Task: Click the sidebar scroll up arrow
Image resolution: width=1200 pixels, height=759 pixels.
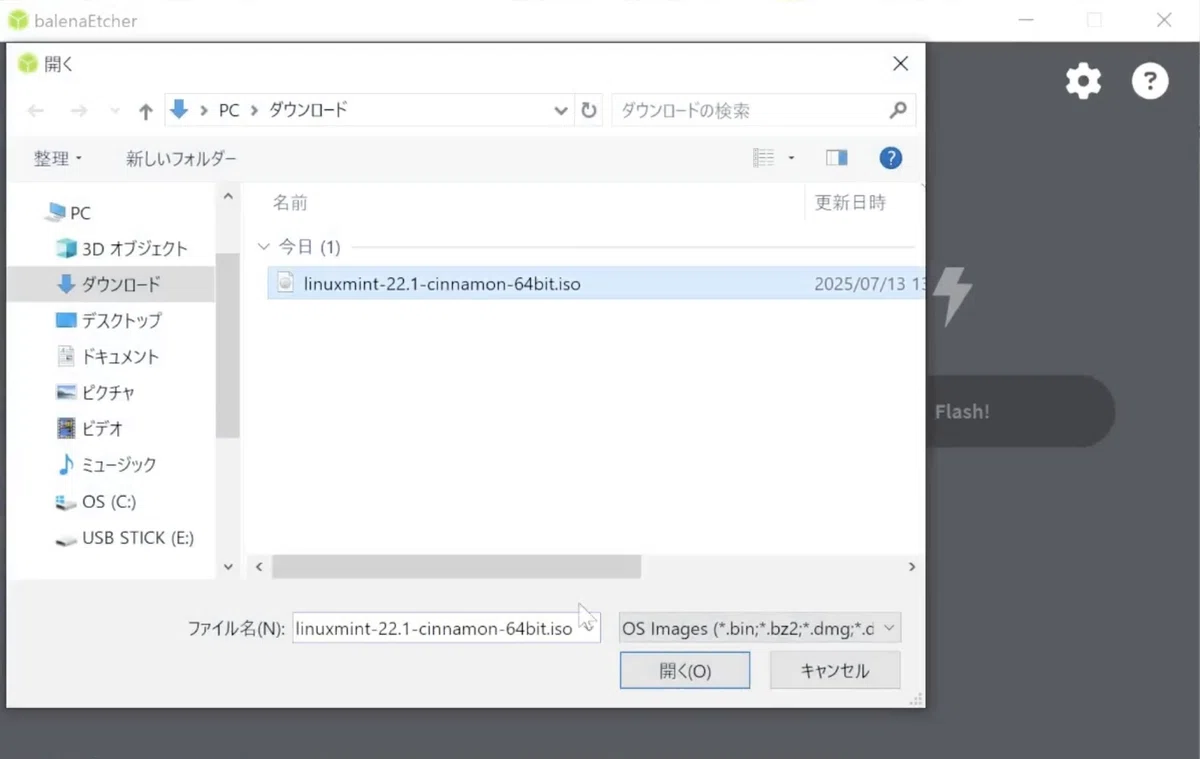Action: (228, 196)
